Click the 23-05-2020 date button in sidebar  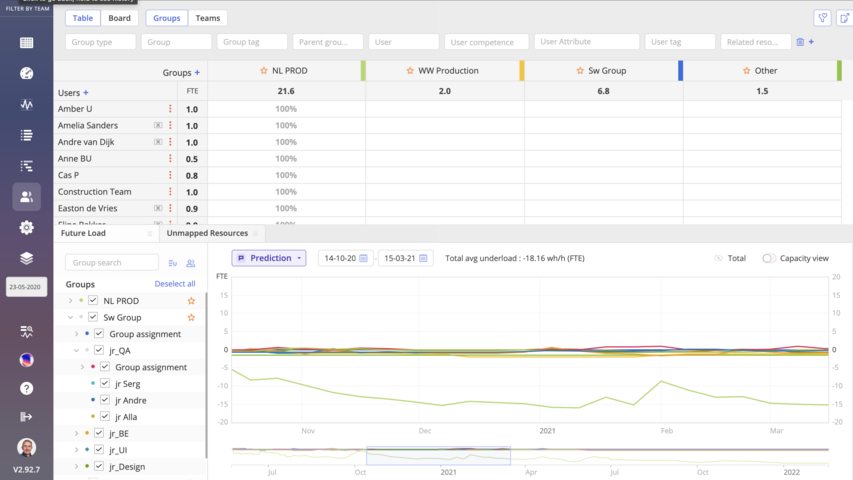pos(26,287)
